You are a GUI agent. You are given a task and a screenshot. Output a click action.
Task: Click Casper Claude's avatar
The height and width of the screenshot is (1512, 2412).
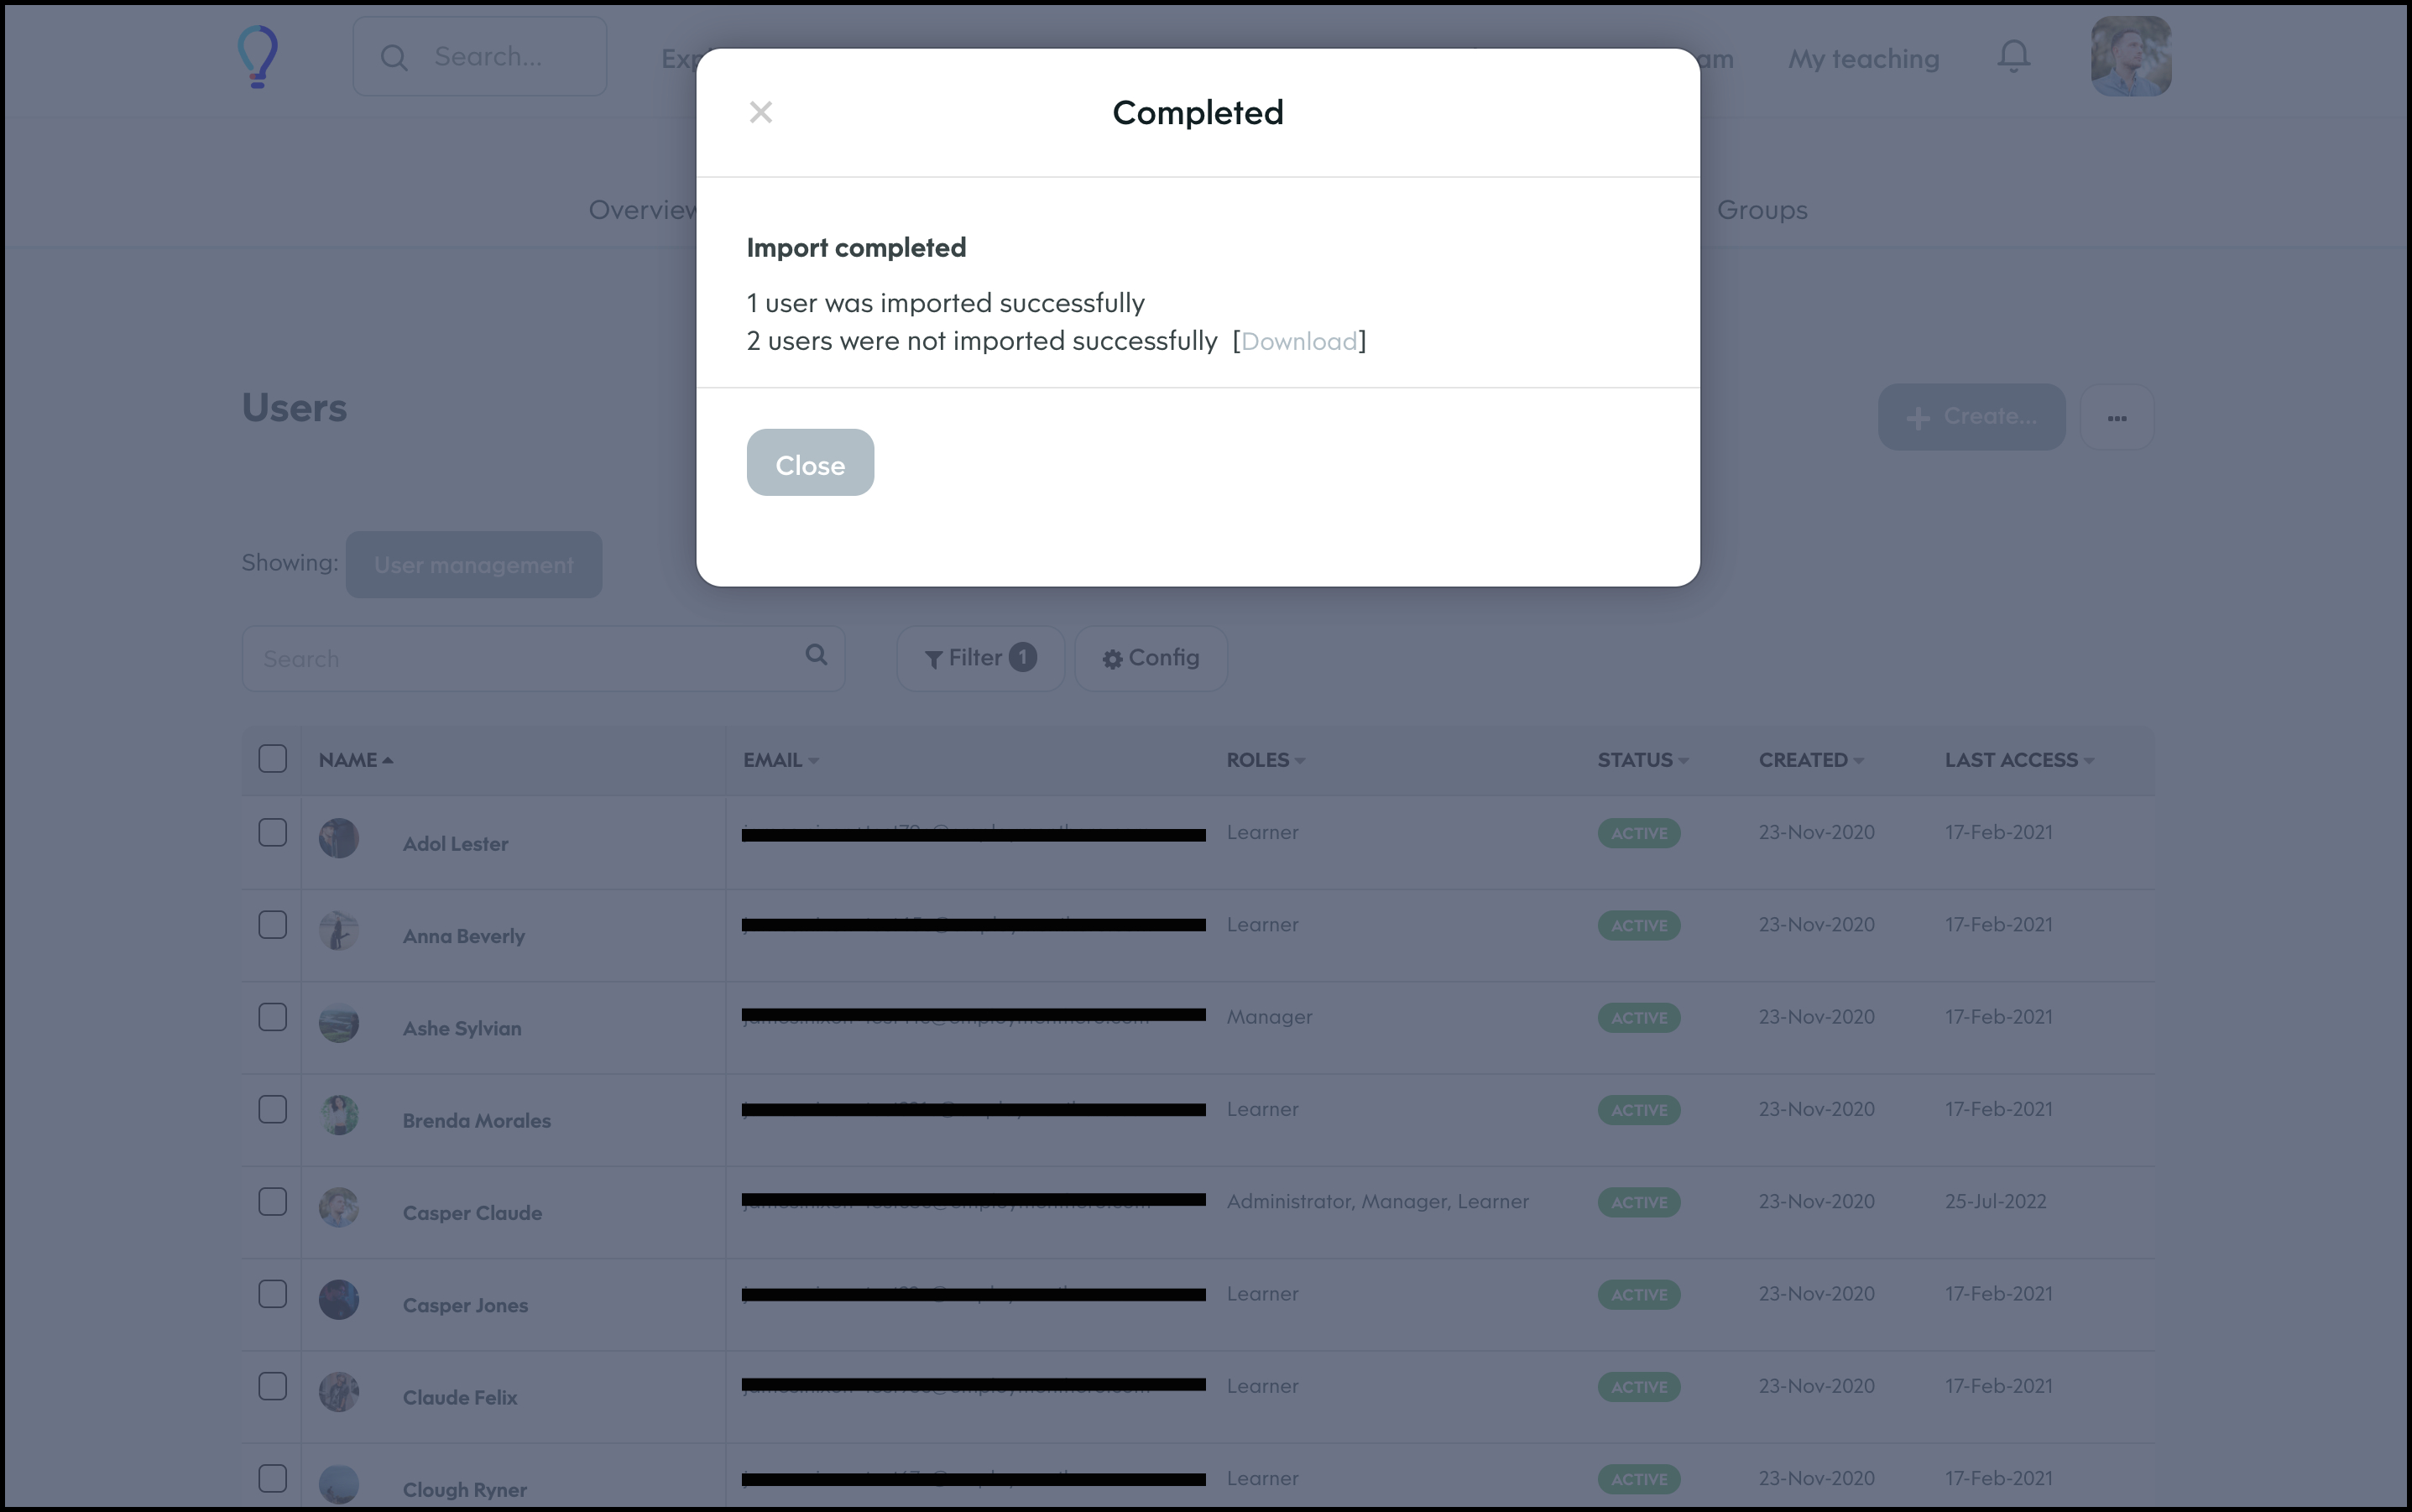(339, 1207)
